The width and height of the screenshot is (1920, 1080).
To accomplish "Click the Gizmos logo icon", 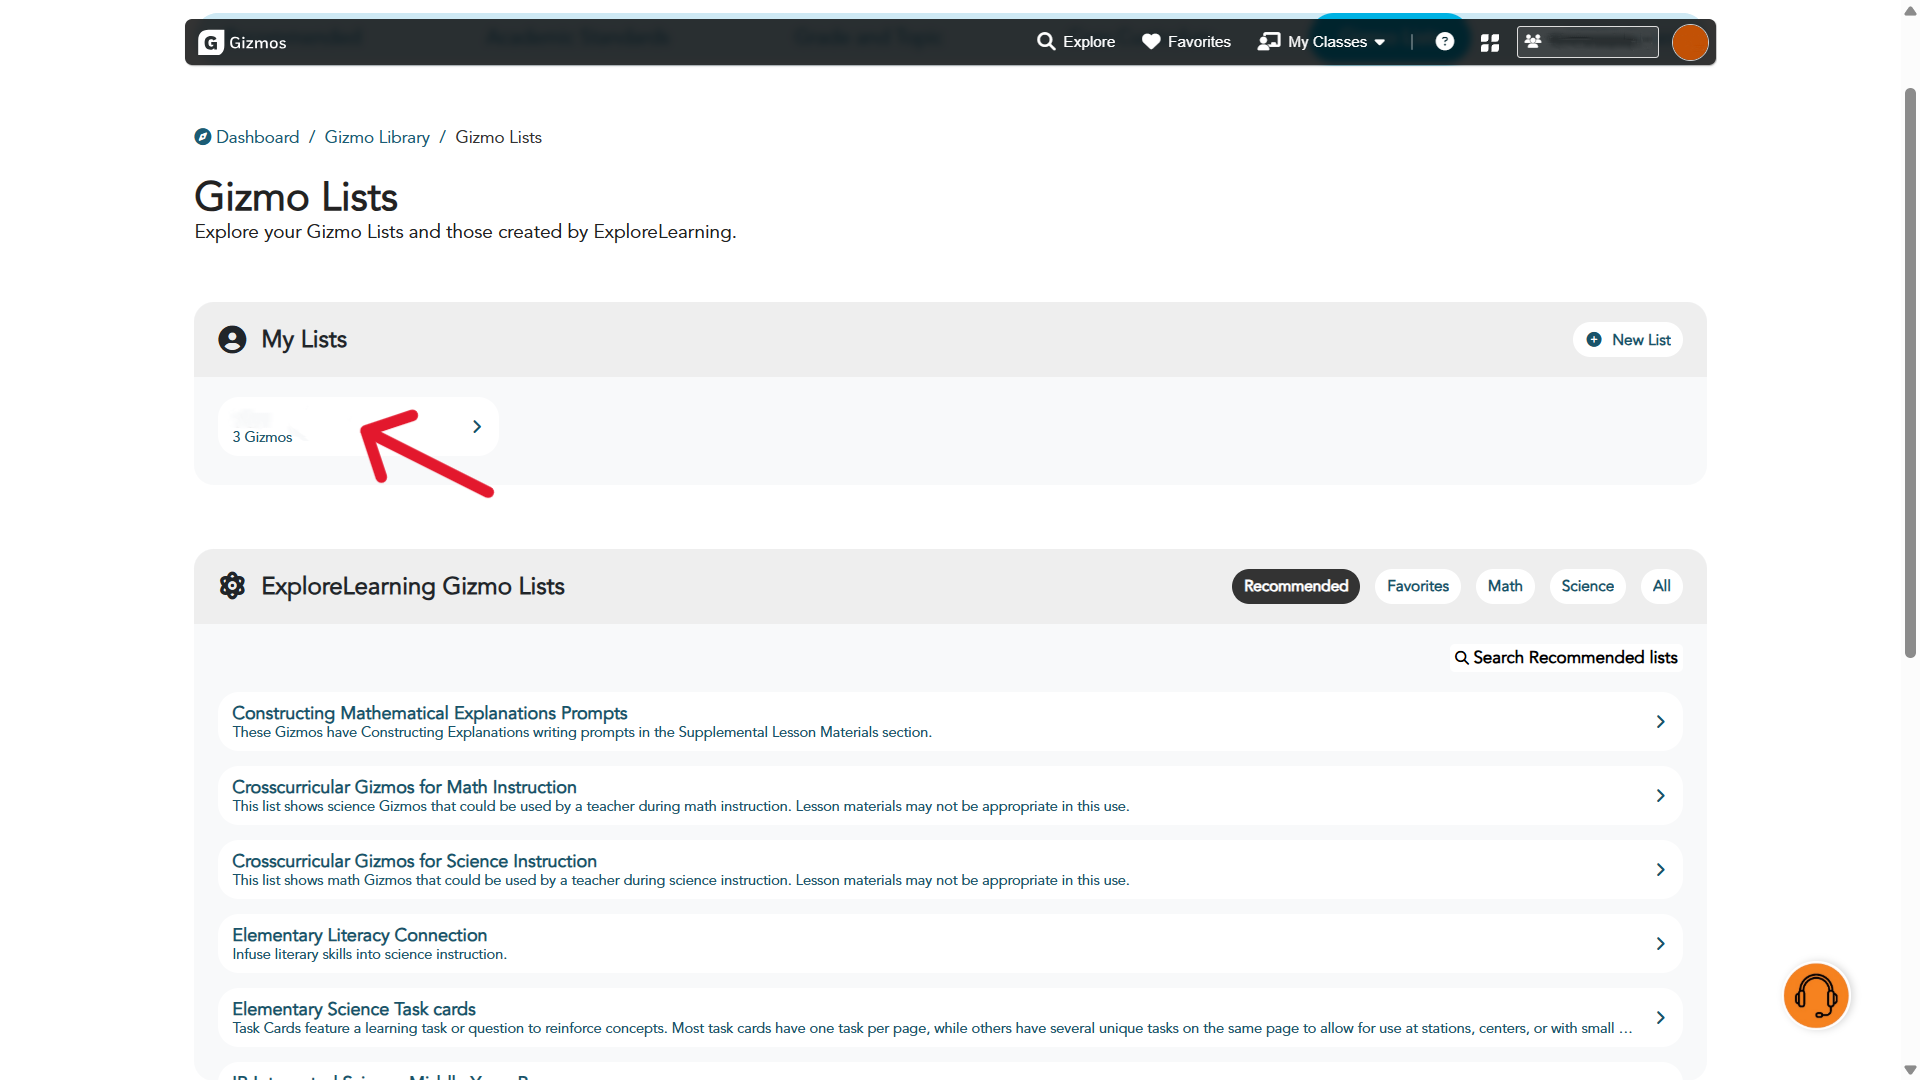I will [211, 42].
